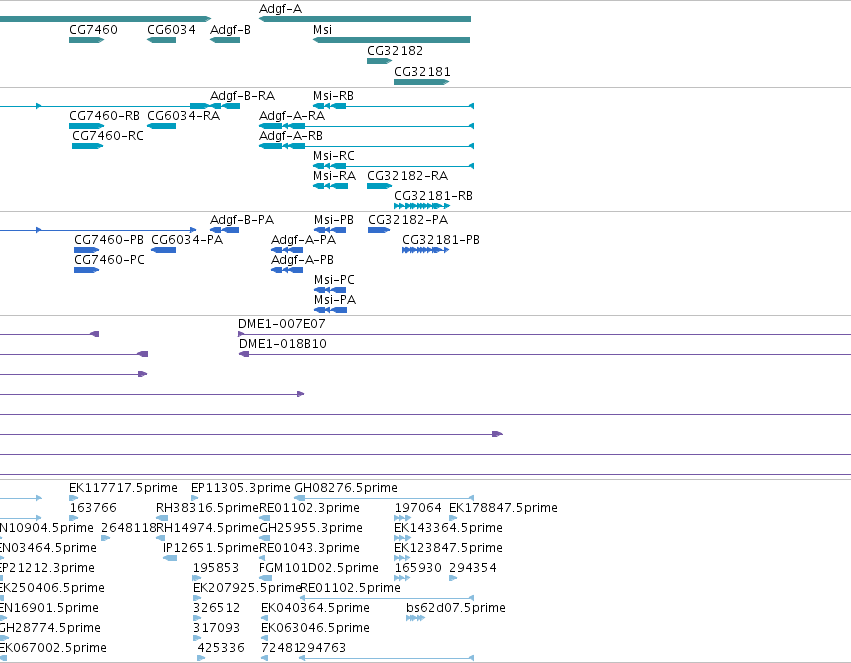
Task: Click feature 425336
Action: (x=201, y=658)
